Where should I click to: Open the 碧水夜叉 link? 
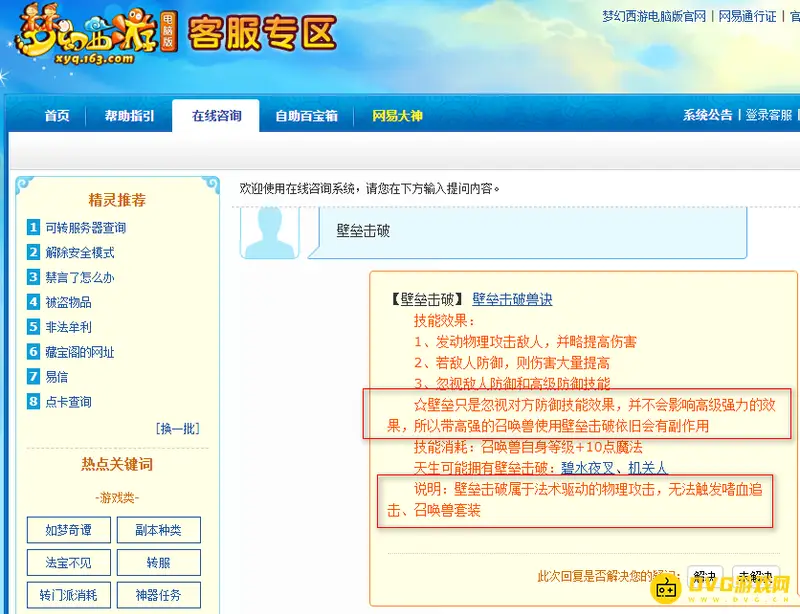[588, 468]
